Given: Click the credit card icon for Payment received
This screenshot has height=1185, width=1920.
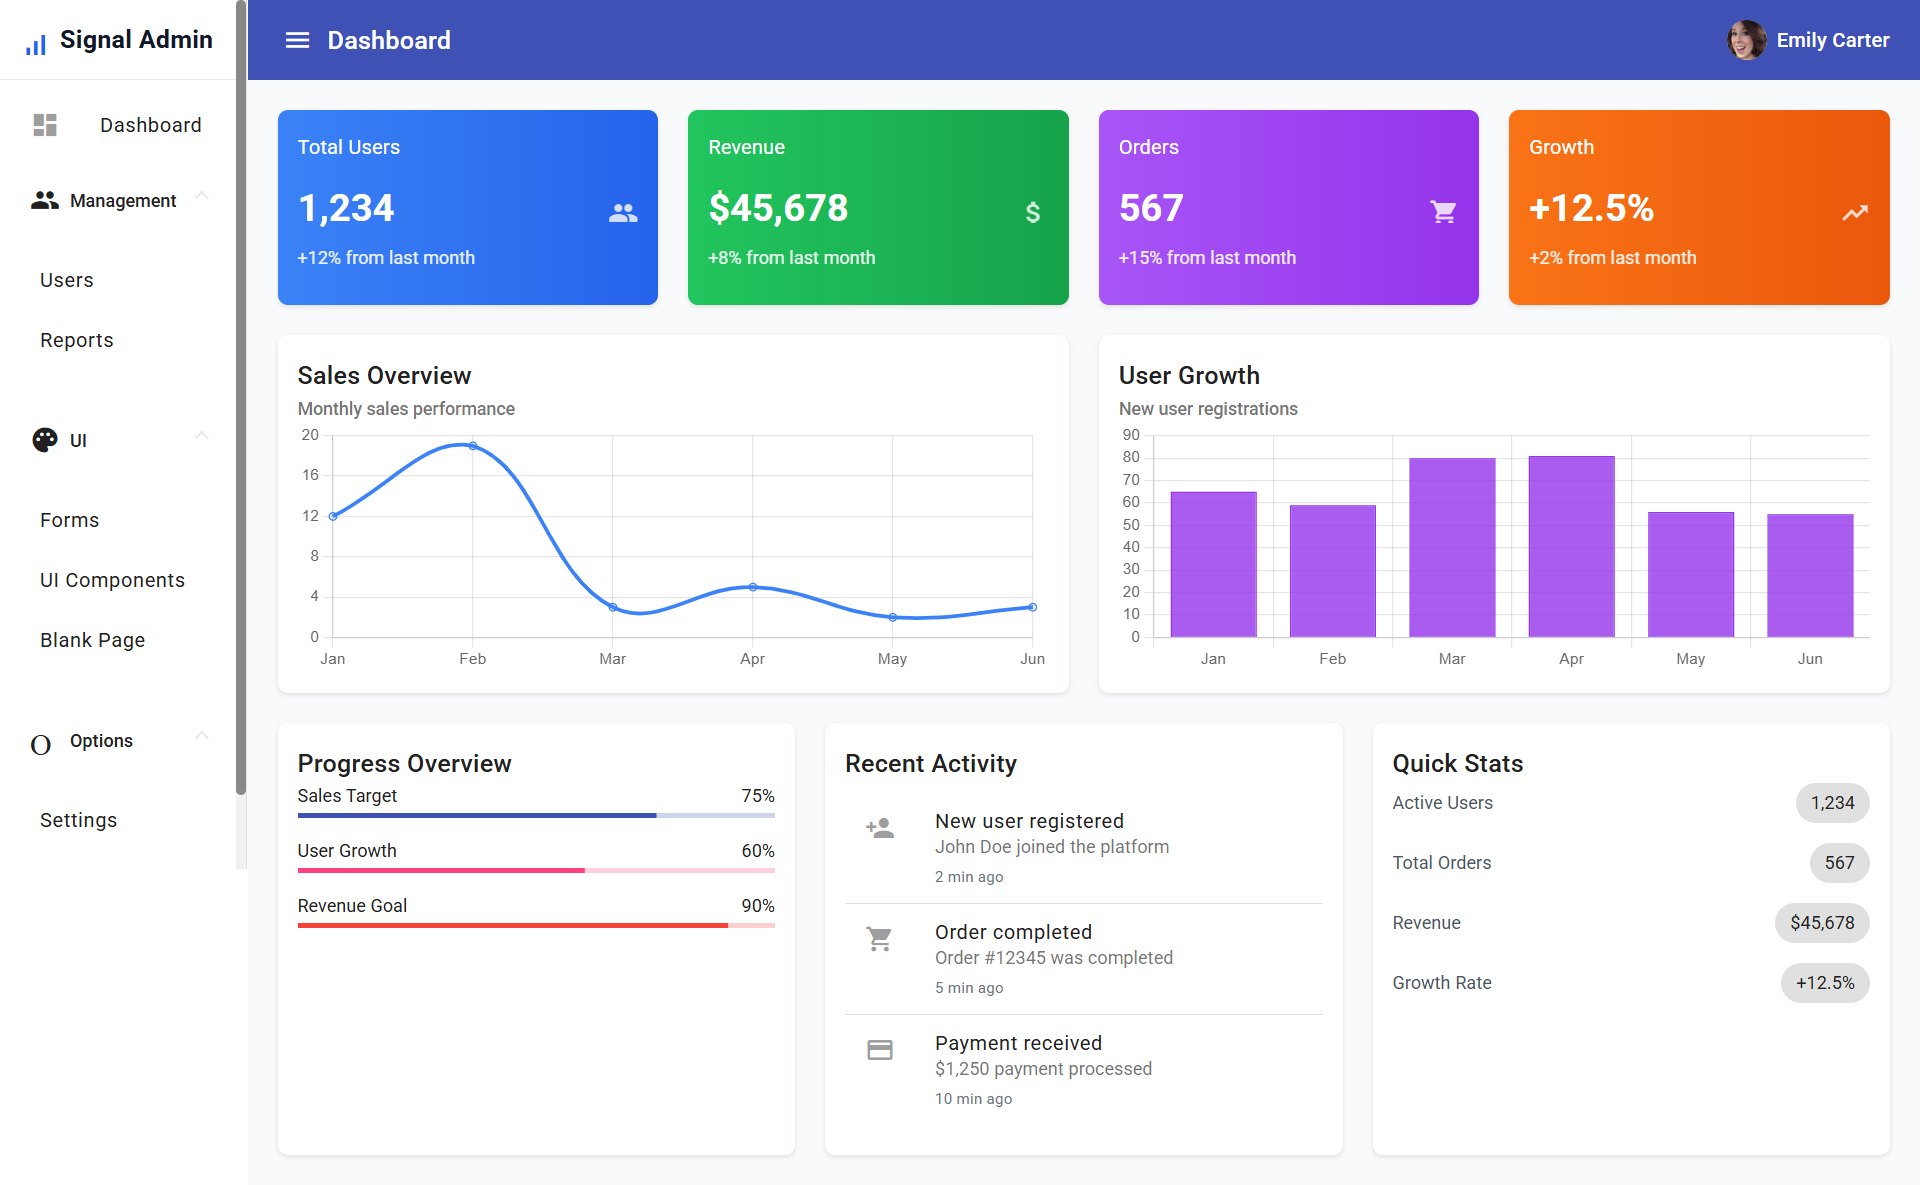Looking at the screenshot, I should (880, 1050).
